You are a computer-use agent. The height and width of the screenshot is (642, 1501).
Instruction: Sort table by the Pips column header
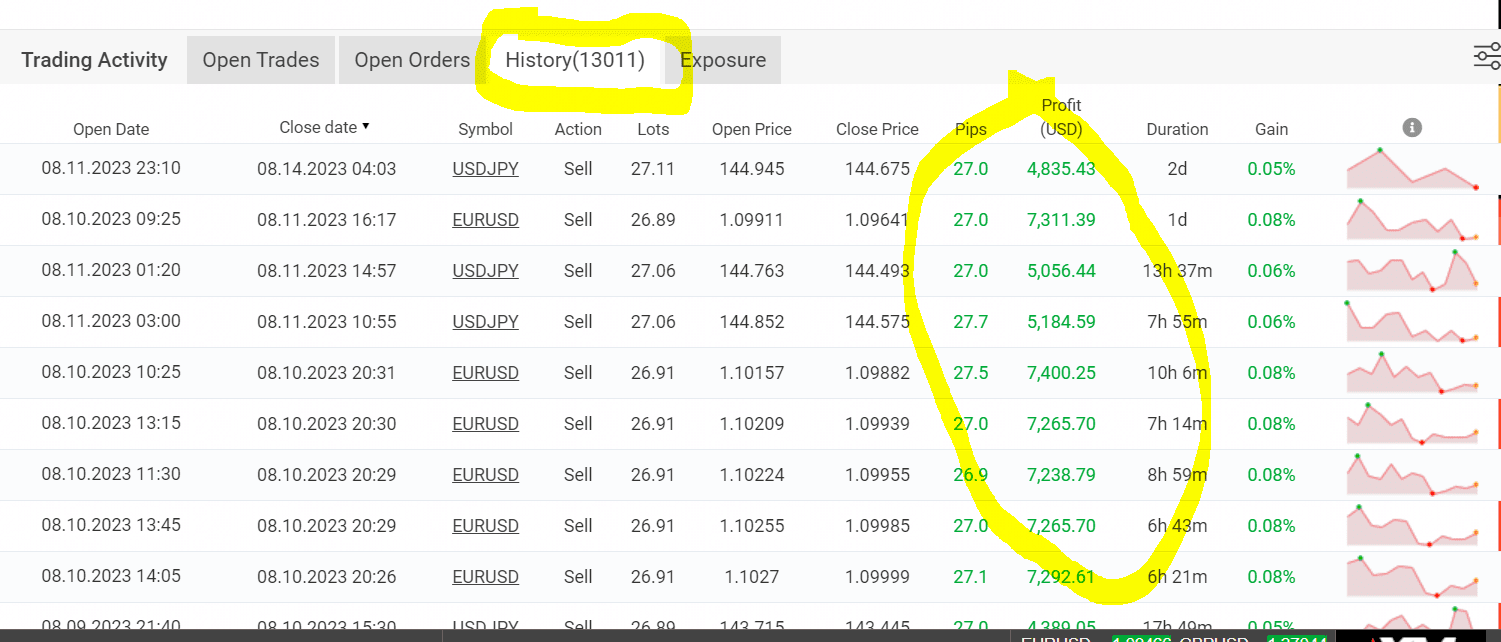970,129
